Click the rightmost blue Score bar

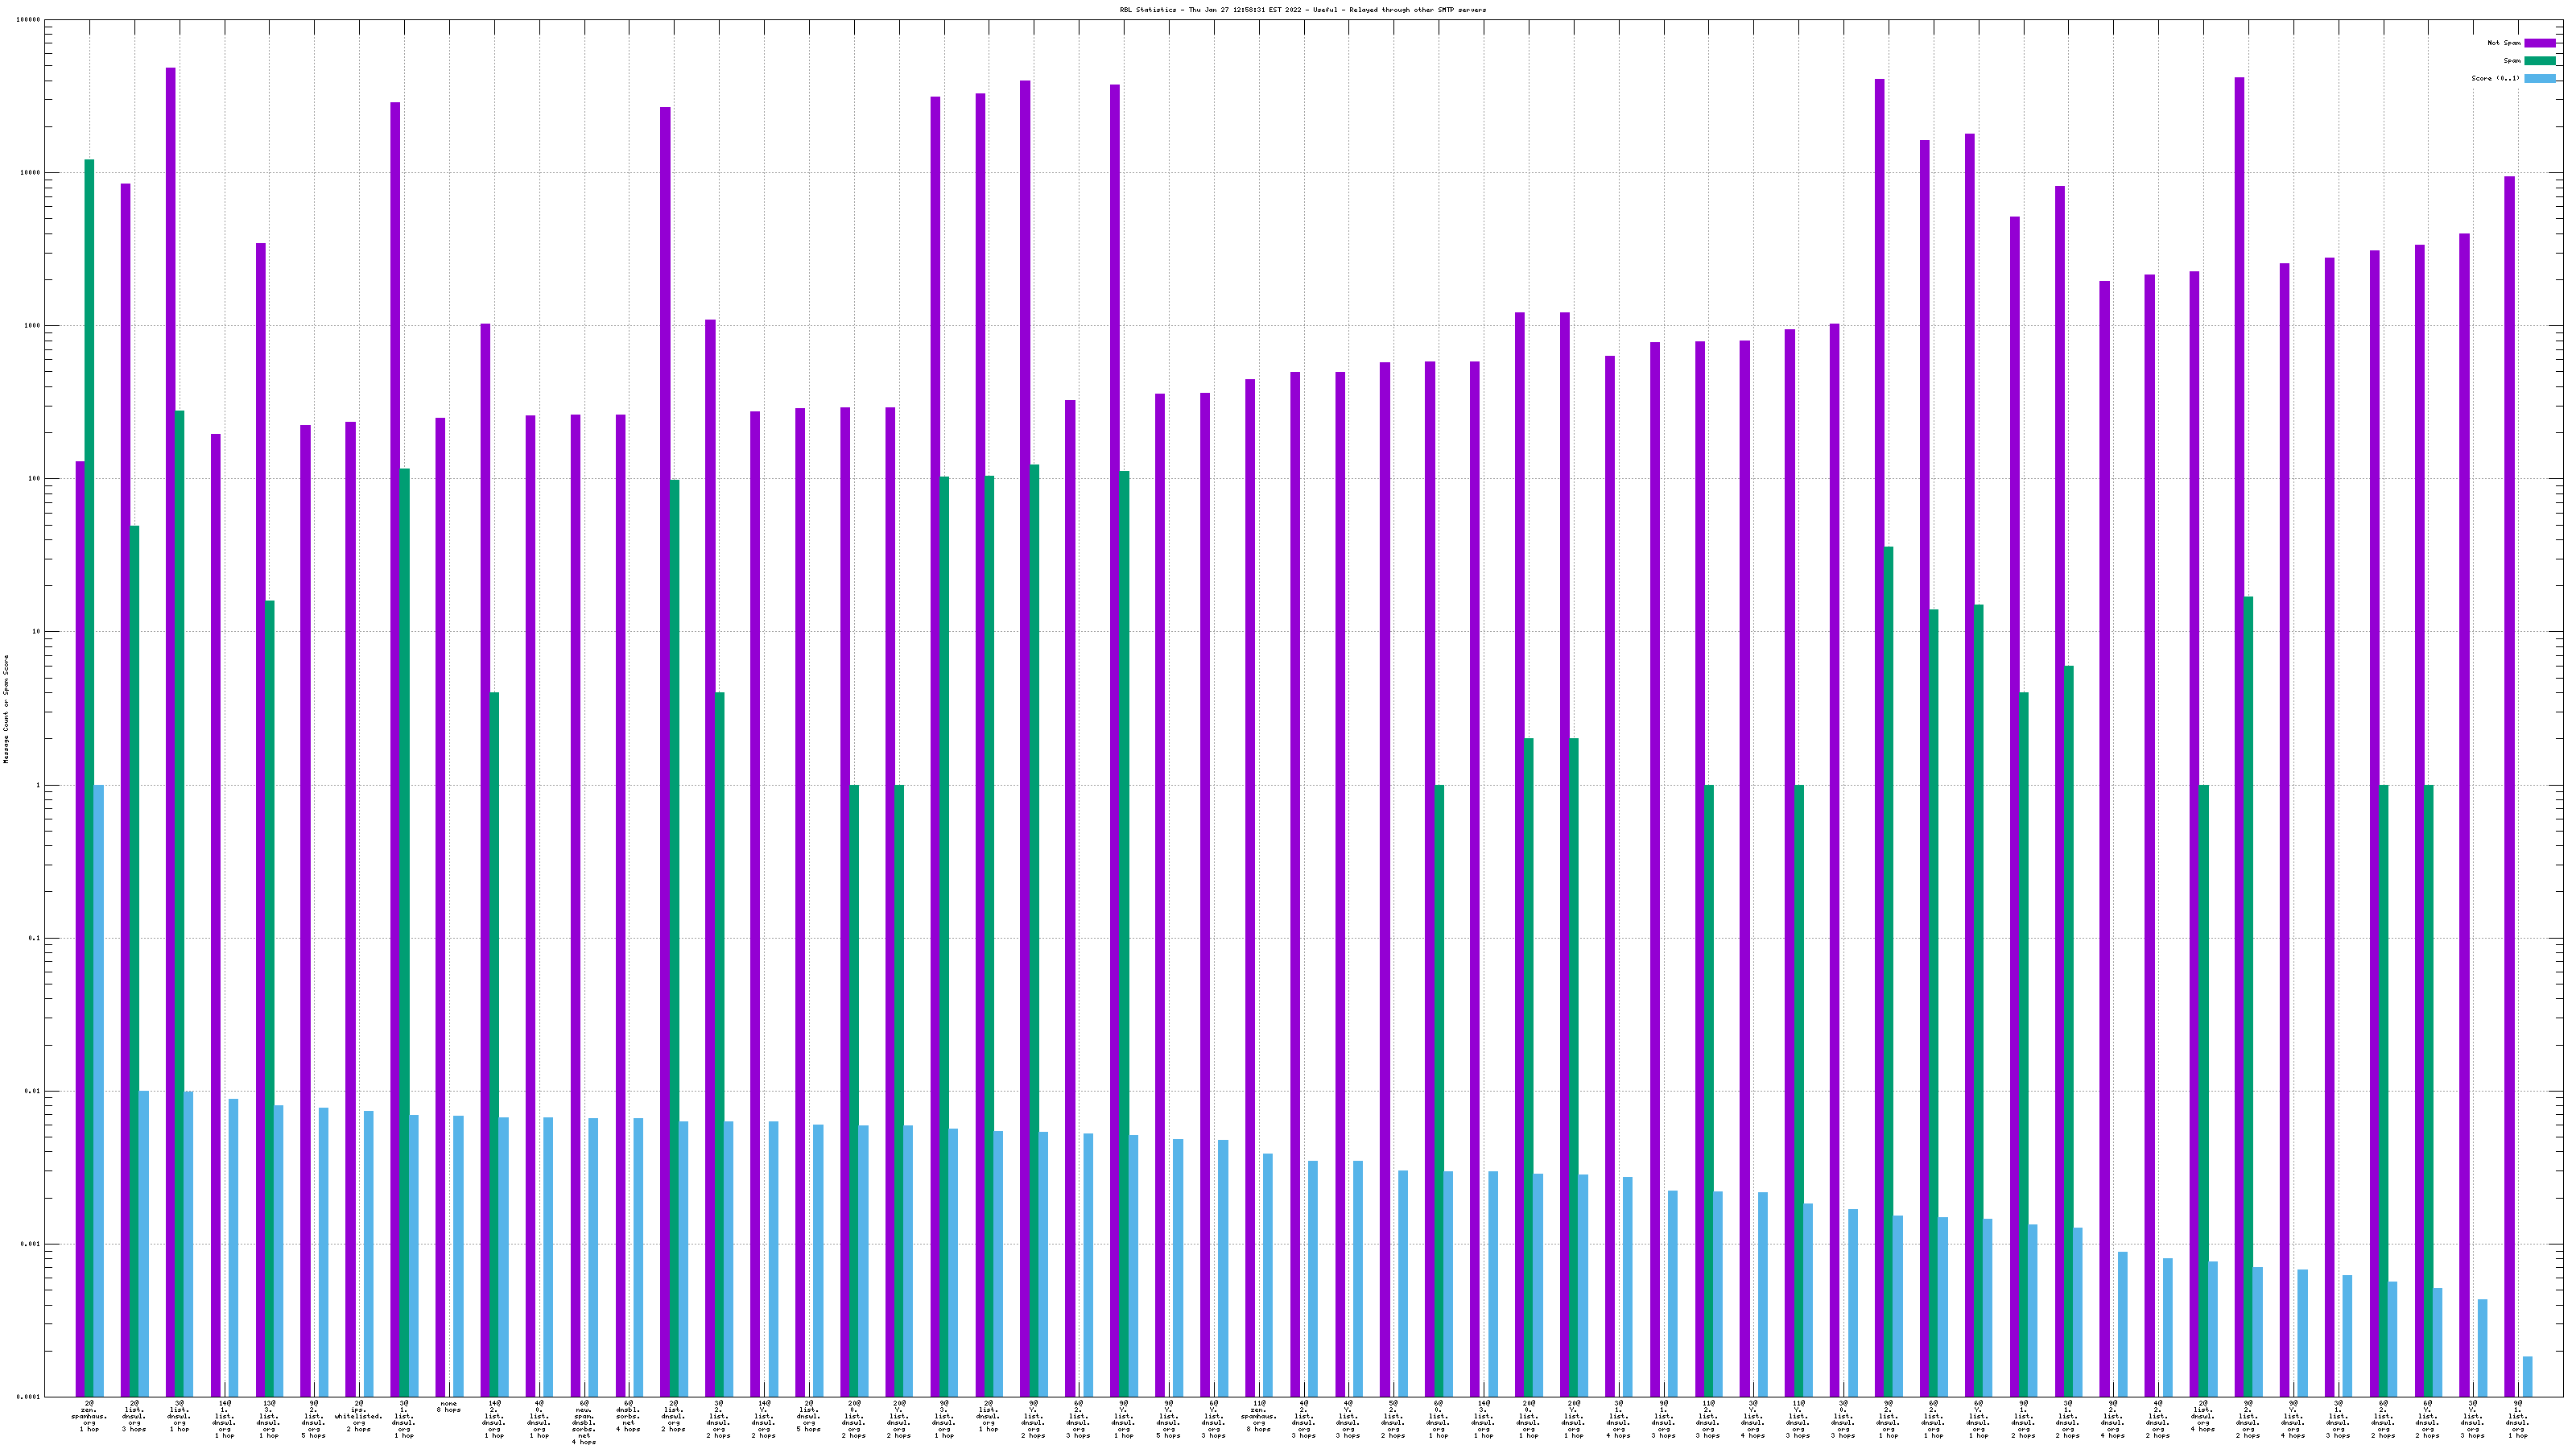2527,1376
